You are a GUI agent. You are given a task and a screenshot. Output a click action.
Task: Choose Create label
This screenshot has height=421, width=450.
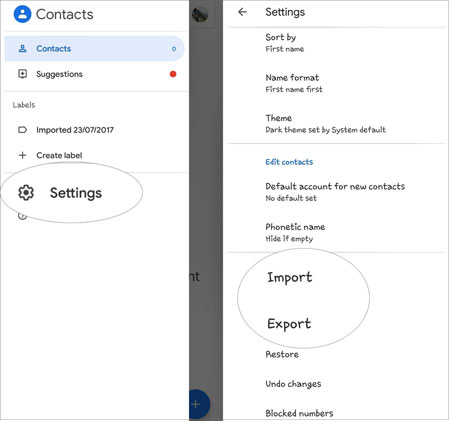click(94, 155)
